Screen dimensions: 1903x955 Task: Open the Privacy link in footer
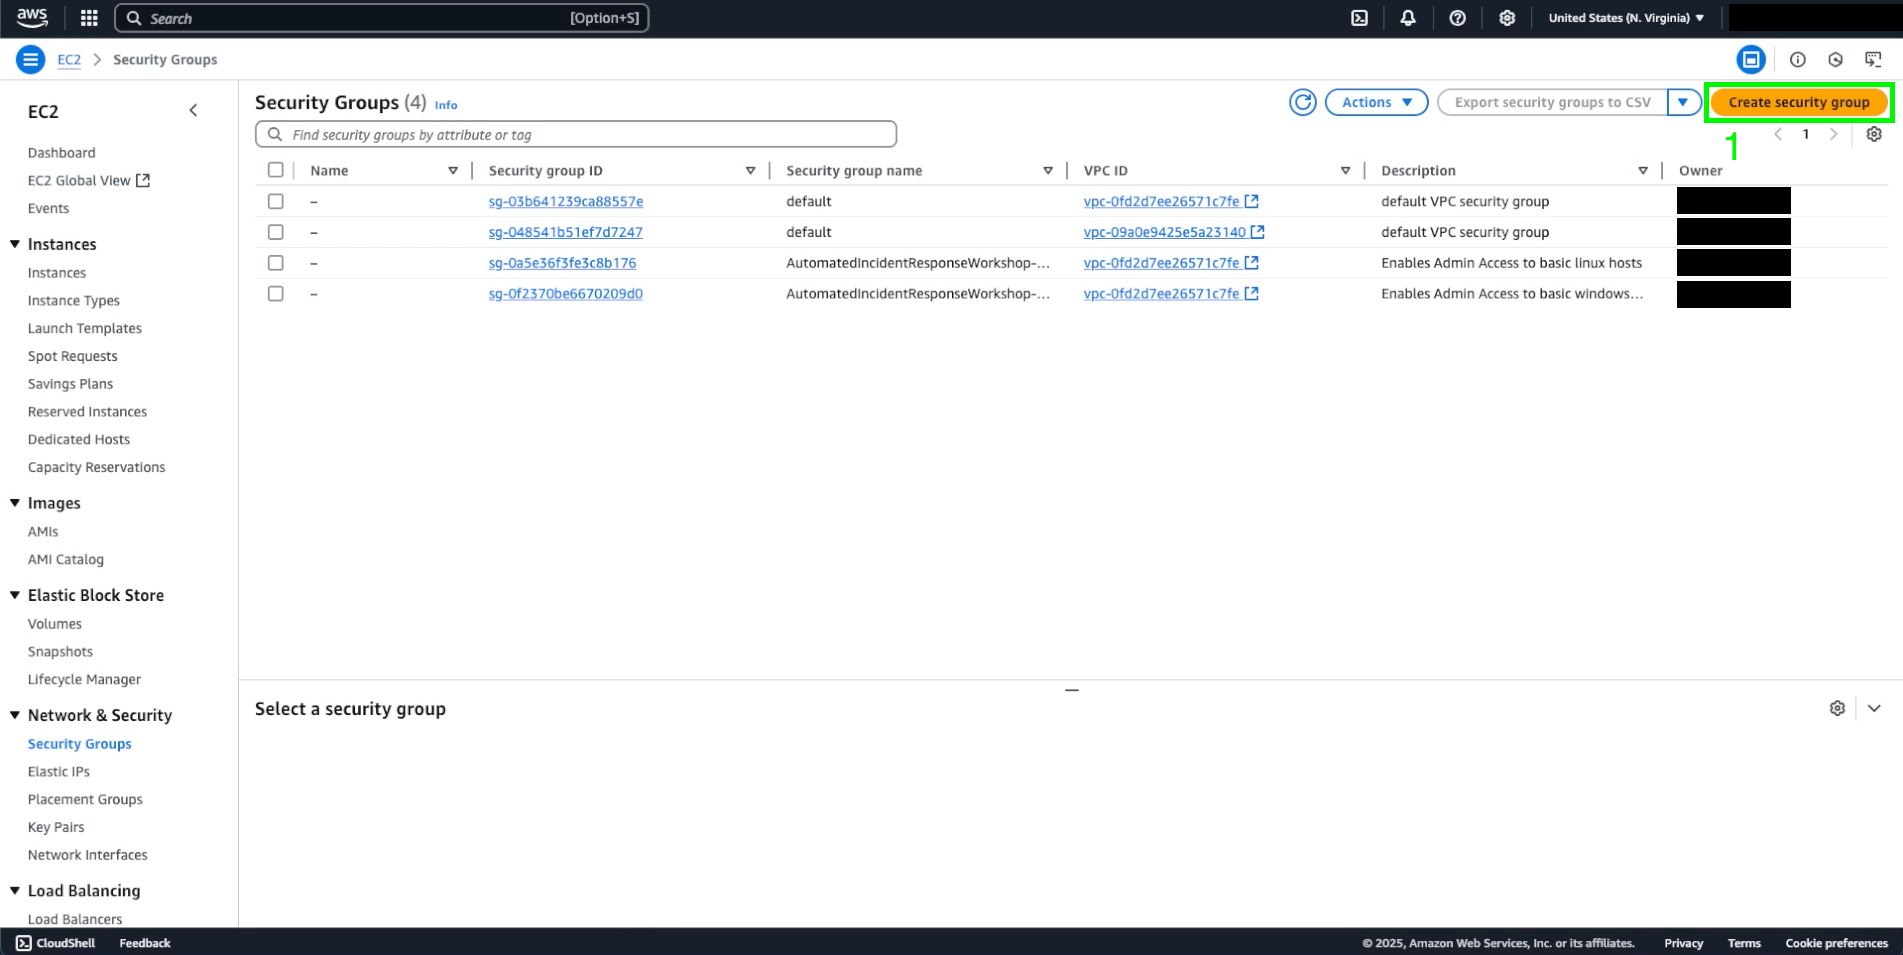click(1683, 943)
